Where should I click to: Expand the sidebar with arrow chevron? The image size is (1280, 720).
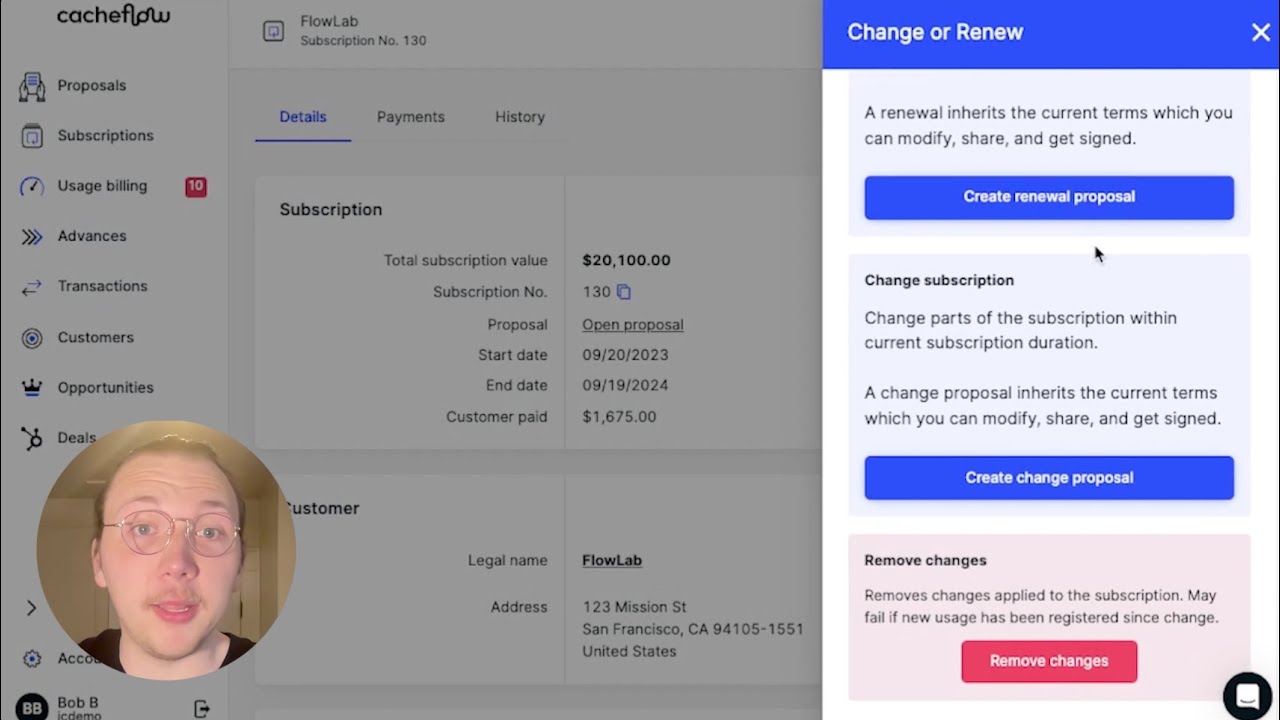tap(31, 608)
